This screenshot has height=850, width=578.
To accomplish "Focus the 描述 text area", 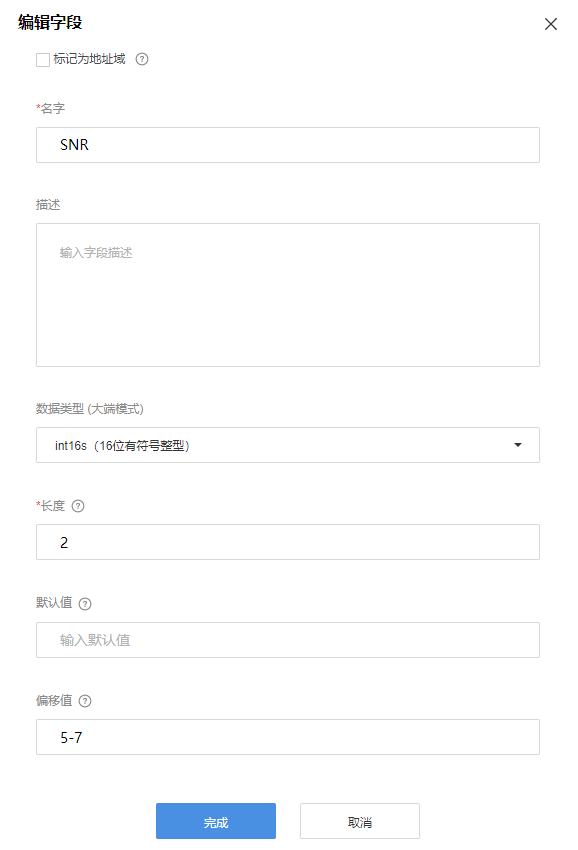I will (288, 295).
